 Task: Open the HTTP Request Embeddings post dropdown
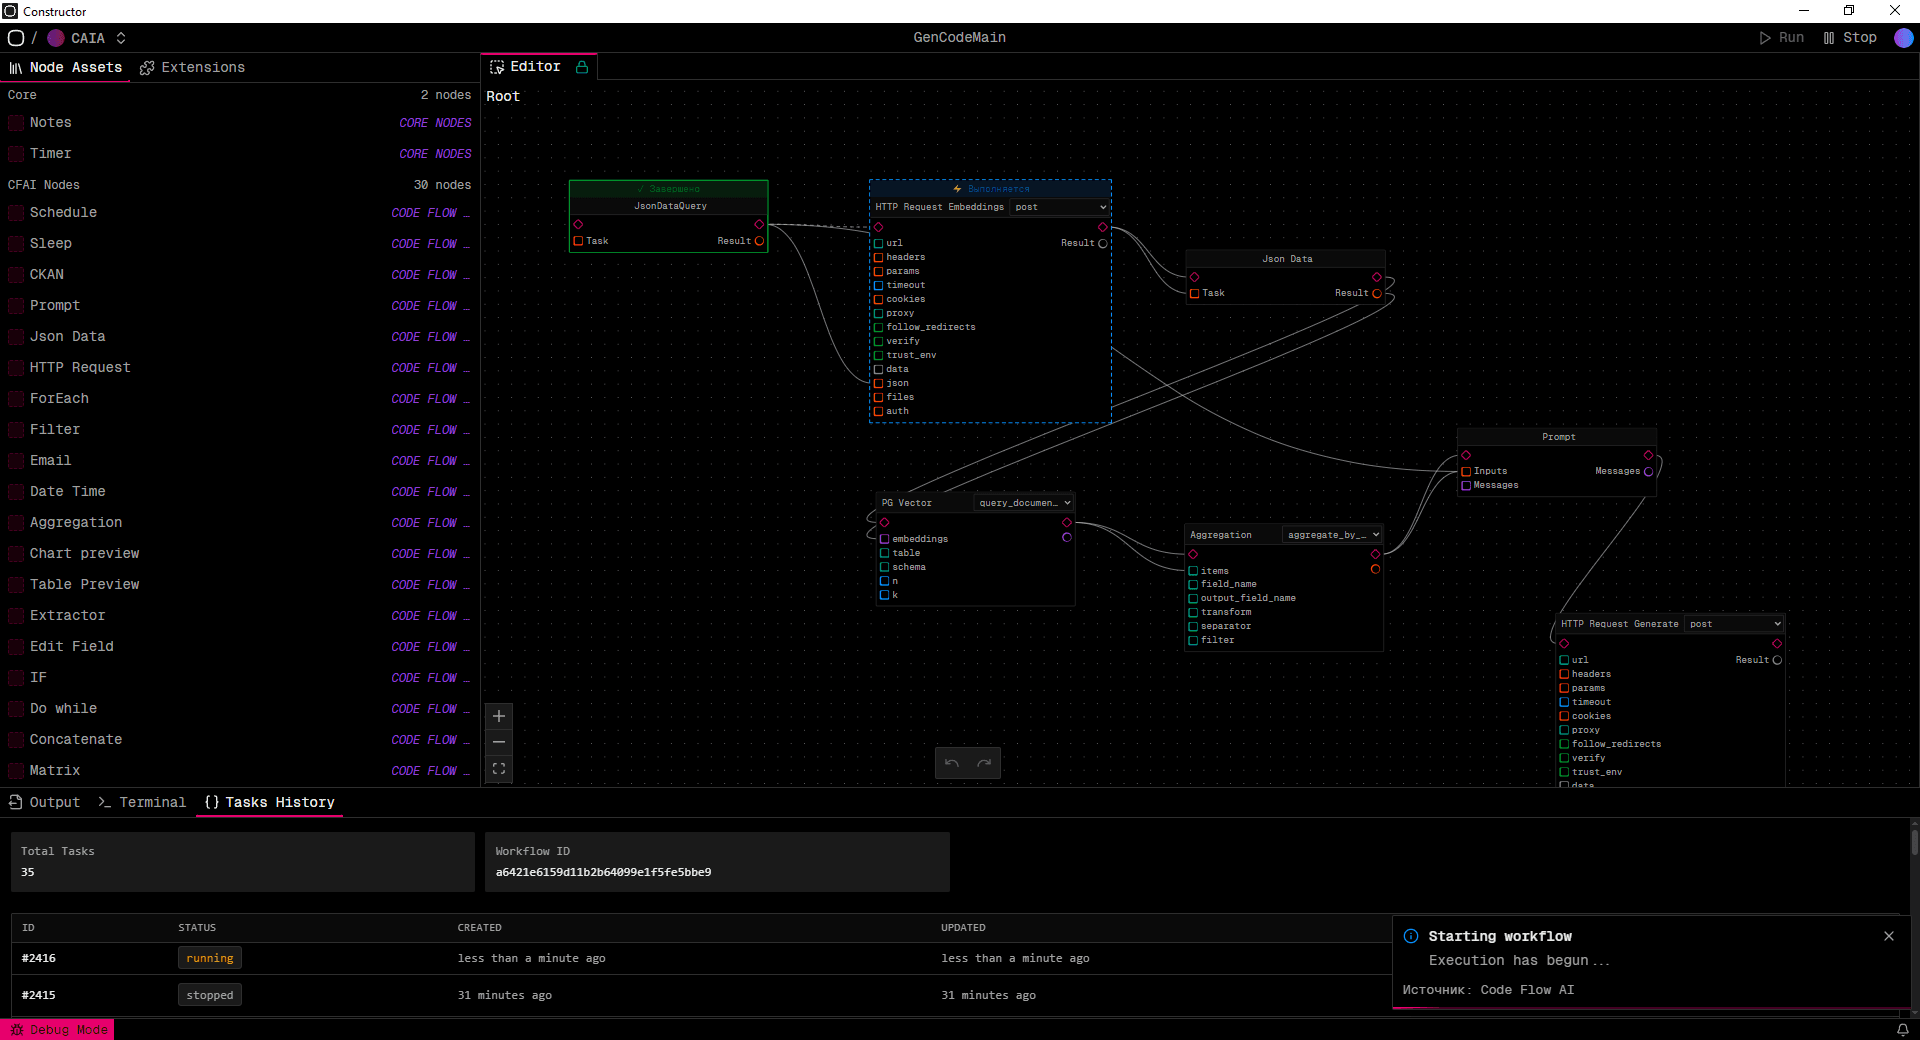tap(1060, 207)
